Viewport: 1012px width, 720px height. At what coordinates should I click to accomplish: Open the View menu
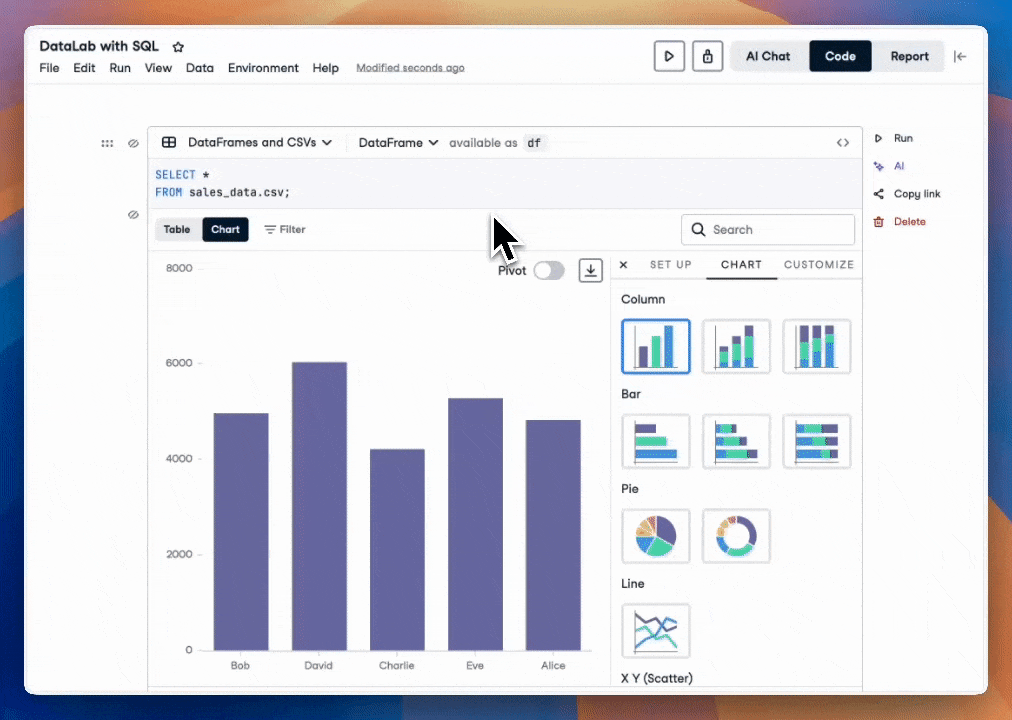158,68
